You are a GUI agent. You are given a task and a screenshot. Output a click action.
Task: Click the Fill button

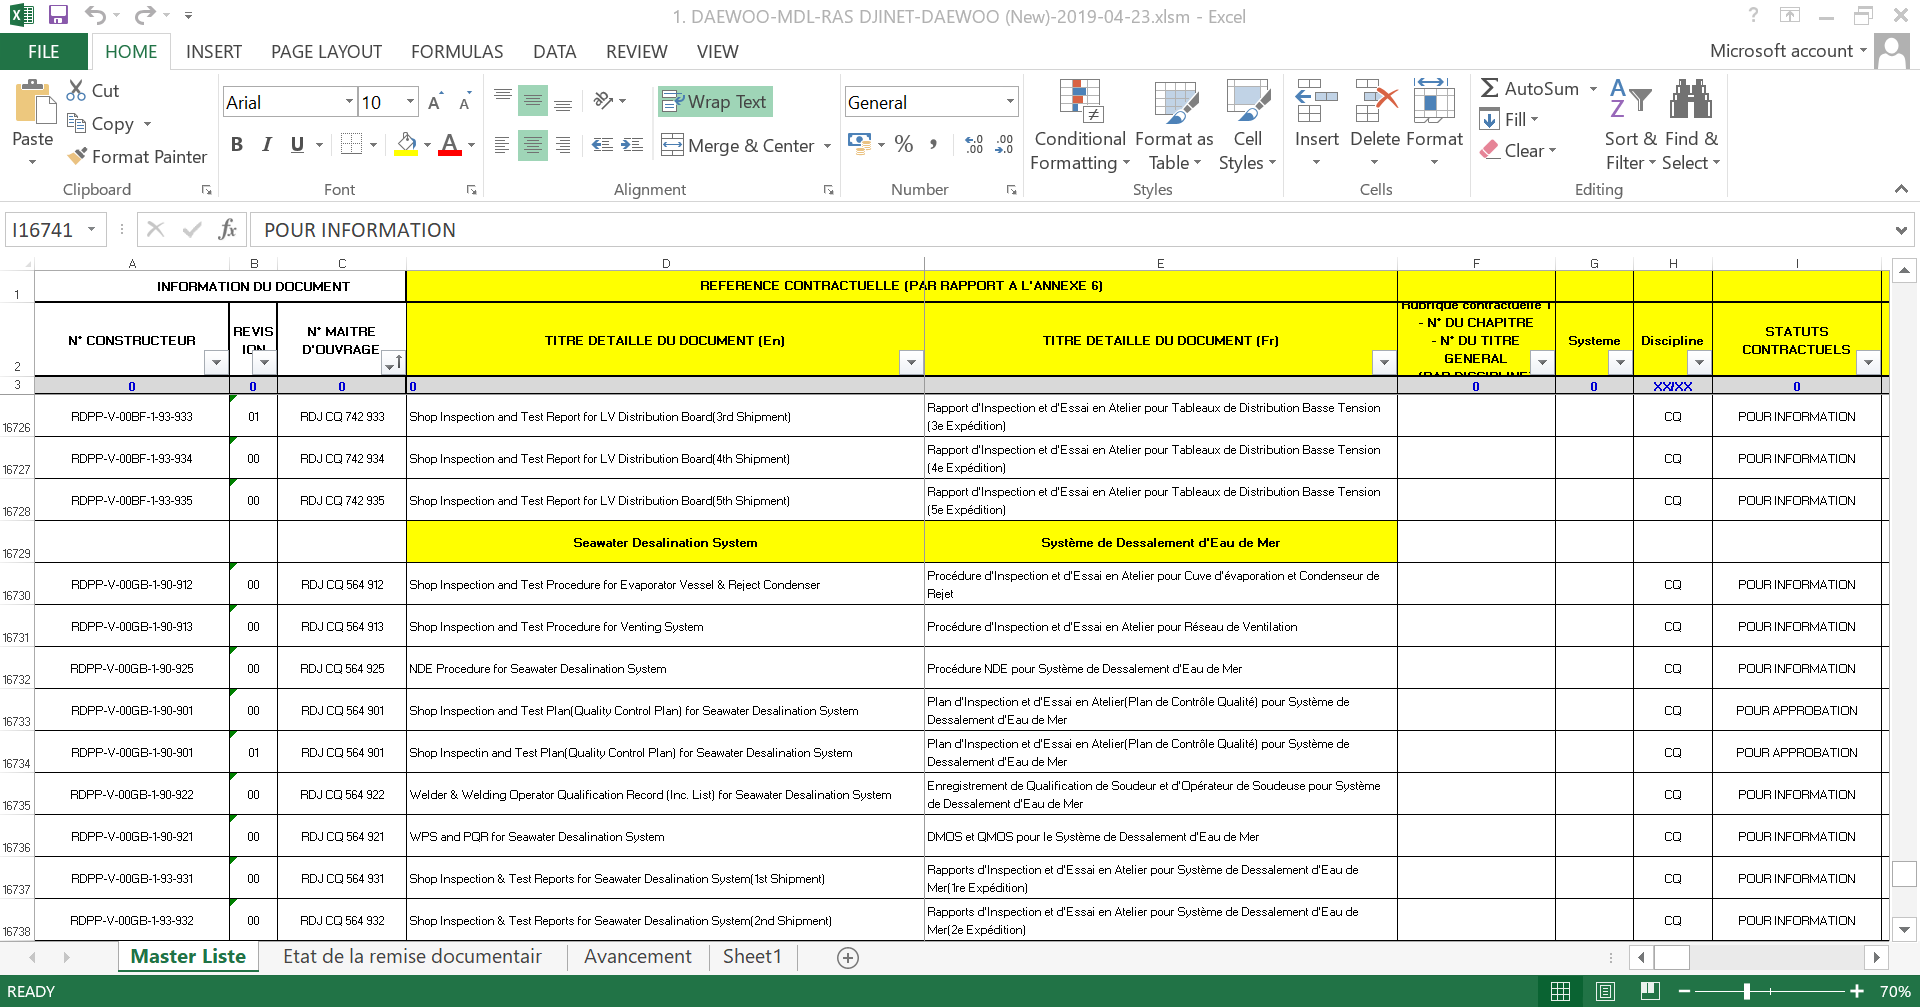1509,119
